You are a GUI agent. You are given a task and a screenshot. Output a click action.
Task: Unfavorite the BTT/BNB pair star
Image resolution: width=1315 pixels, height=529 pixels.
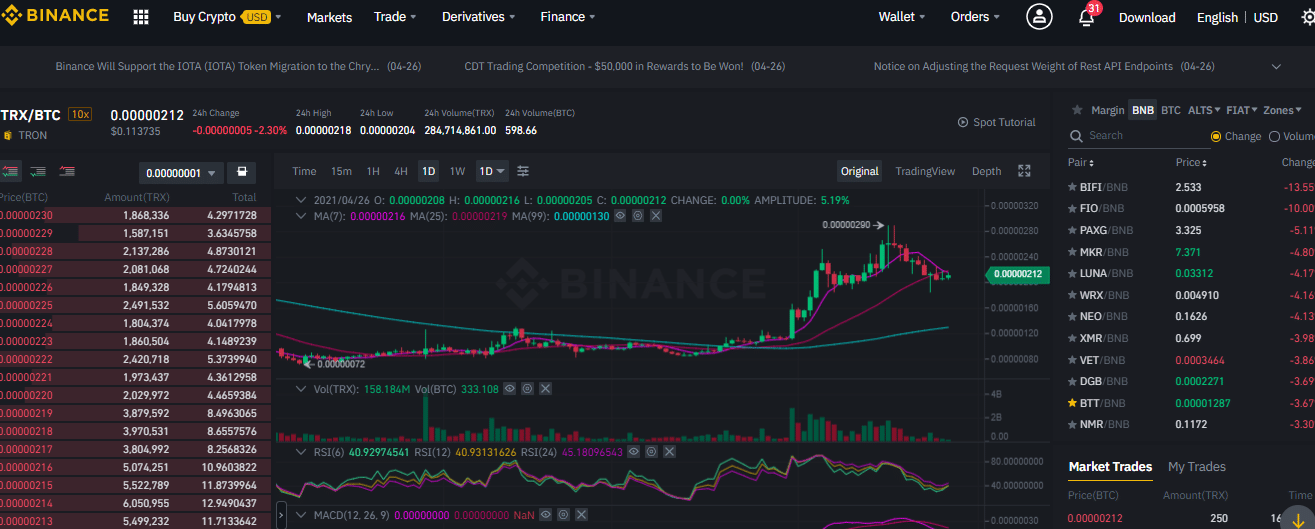[1073, 403]
